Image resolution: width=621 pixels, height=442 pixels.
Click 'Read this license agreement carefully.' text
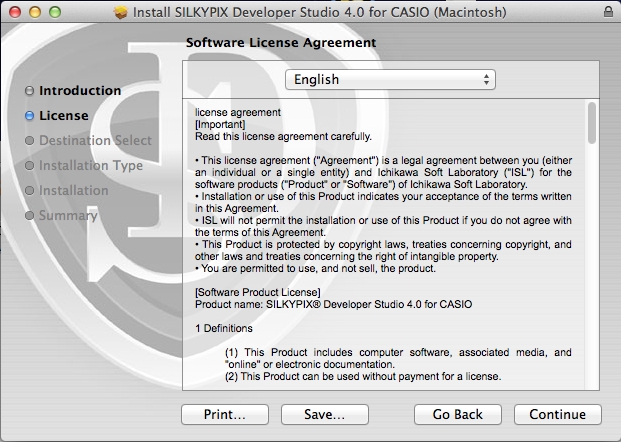pos(283,137)
